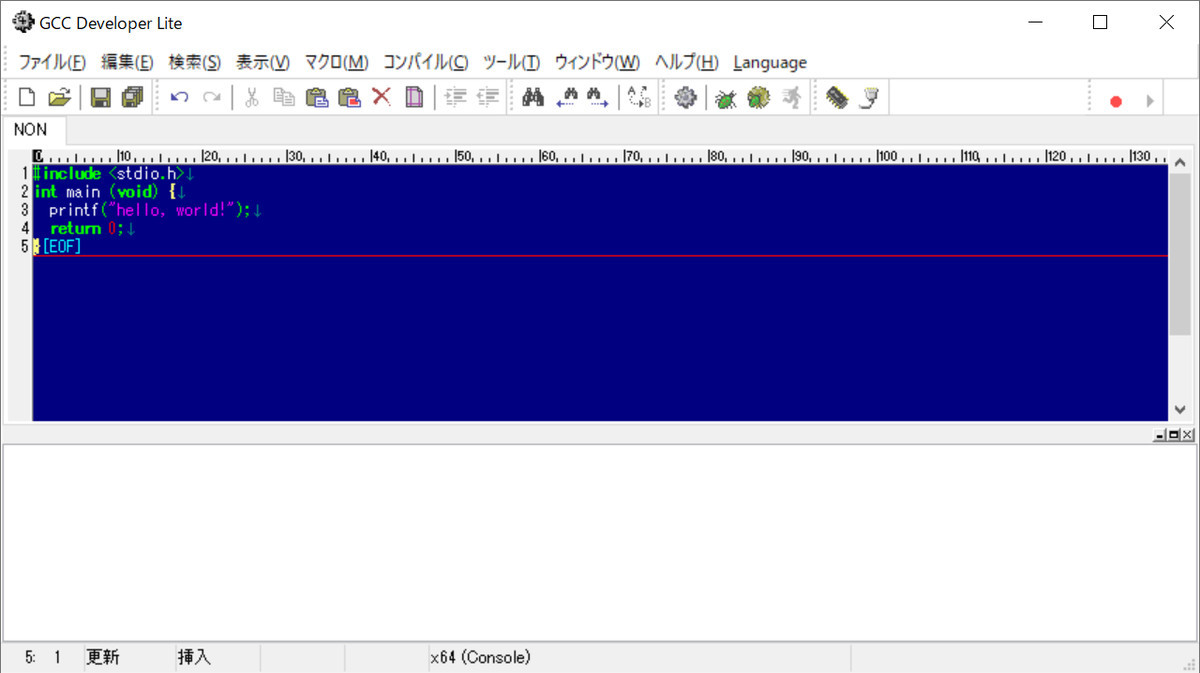Cut selection with the scissors icon
Screen dimensions: 1200x673
[252, 98]
